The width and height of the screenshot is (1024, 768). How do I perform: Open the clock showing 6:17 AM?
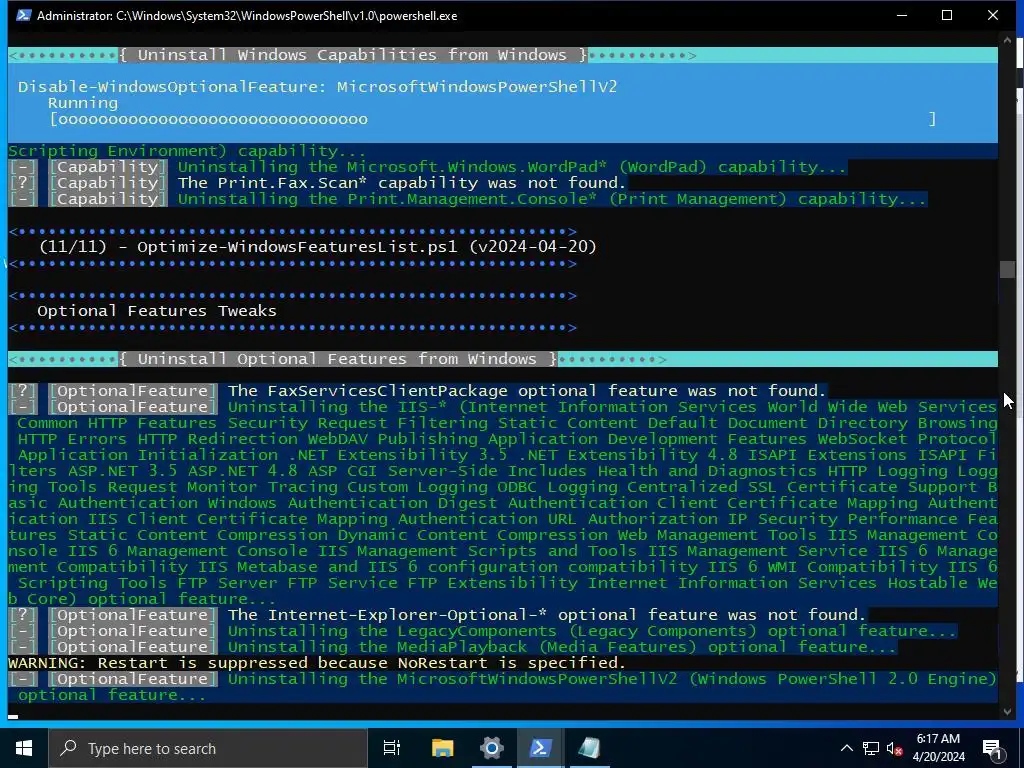tap(938, 748)
